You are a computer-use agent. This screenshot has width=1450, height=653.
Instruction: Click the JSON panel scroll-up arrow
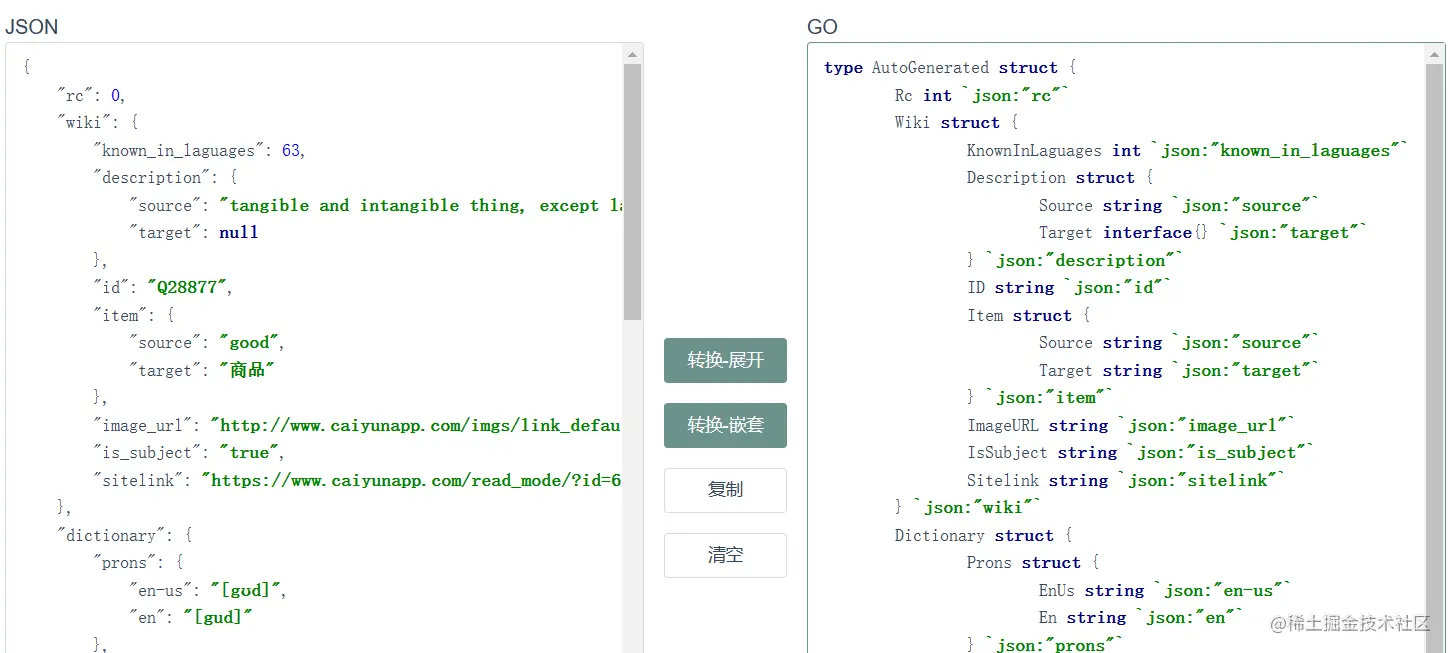[632, 54]
